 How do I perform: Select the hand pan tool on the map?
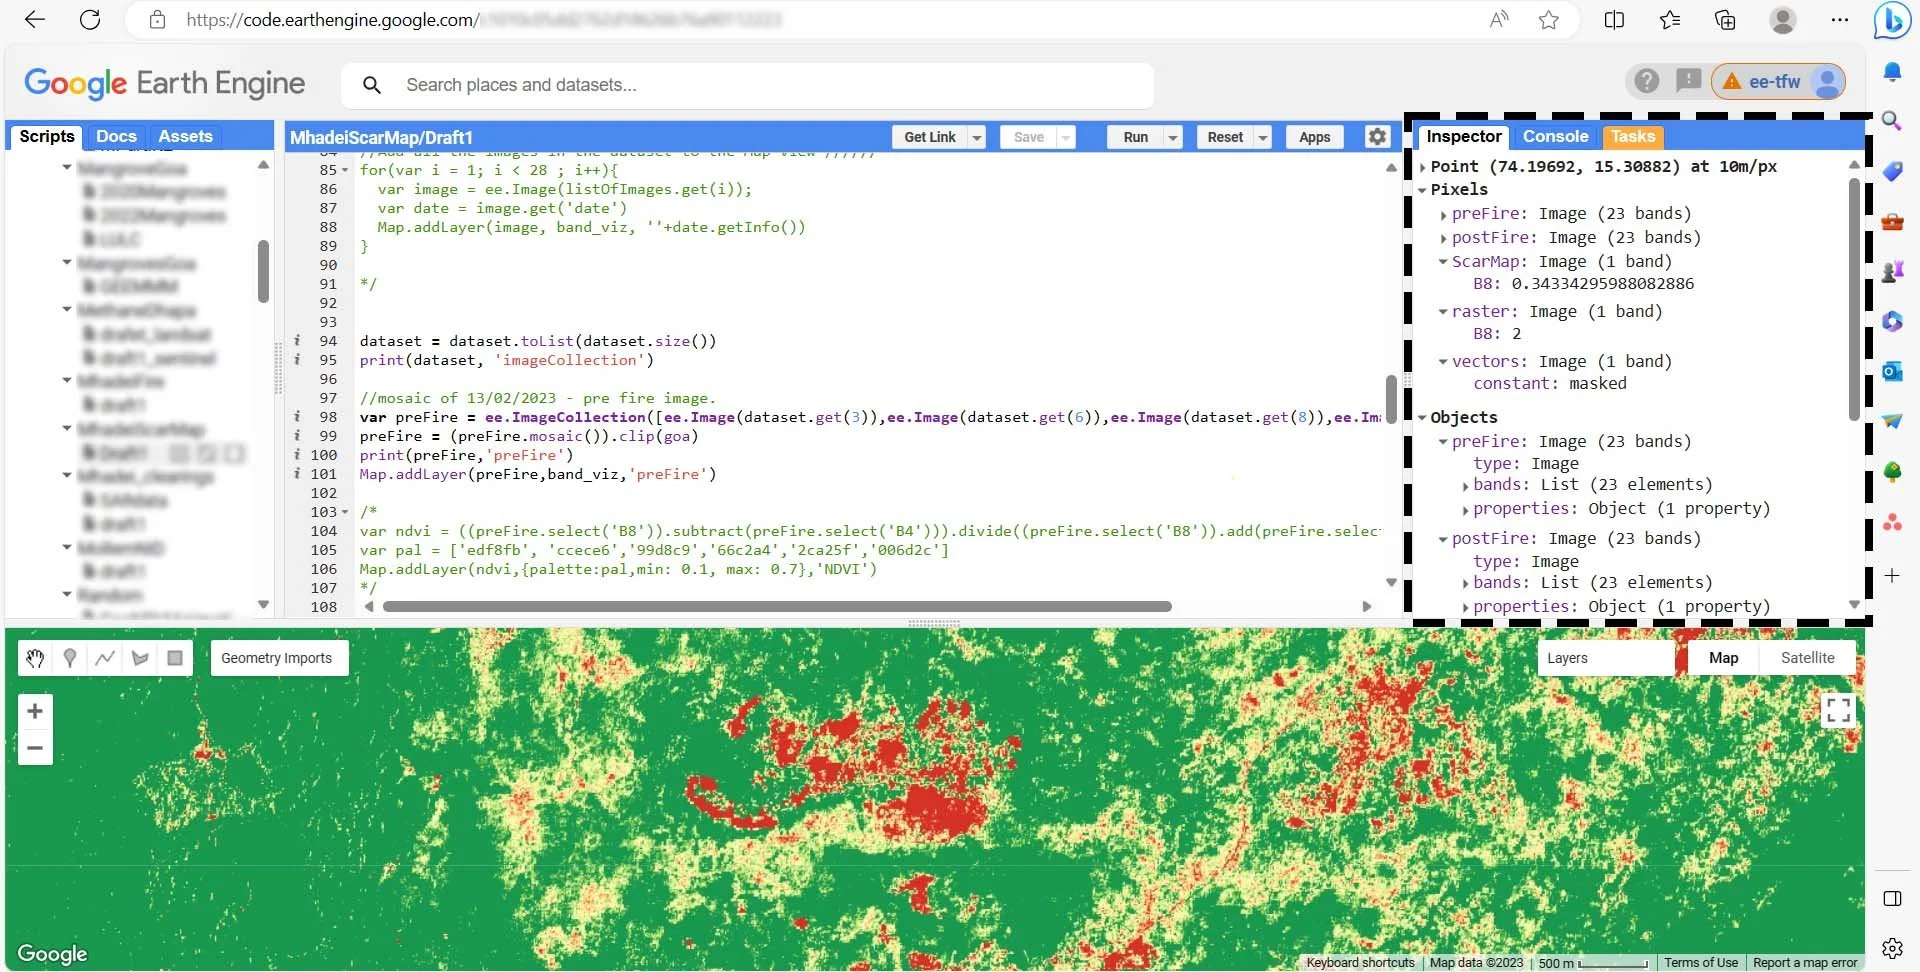click(x=34, y=658)
